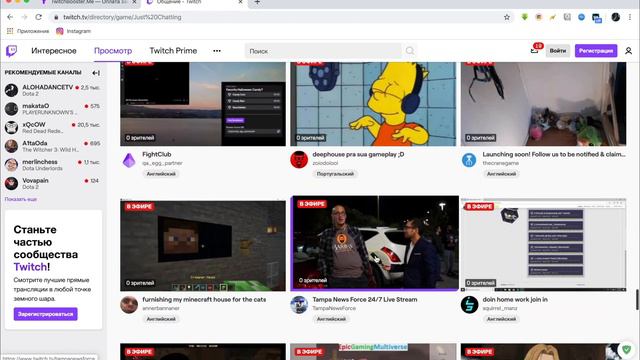
Task: Open the Twitch home logo
Action: pos(11,51)
